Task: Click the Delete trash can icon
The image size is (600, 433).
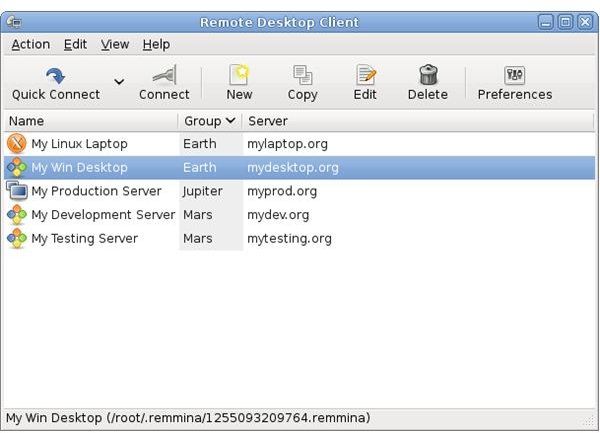Action: tap(428, 75)
